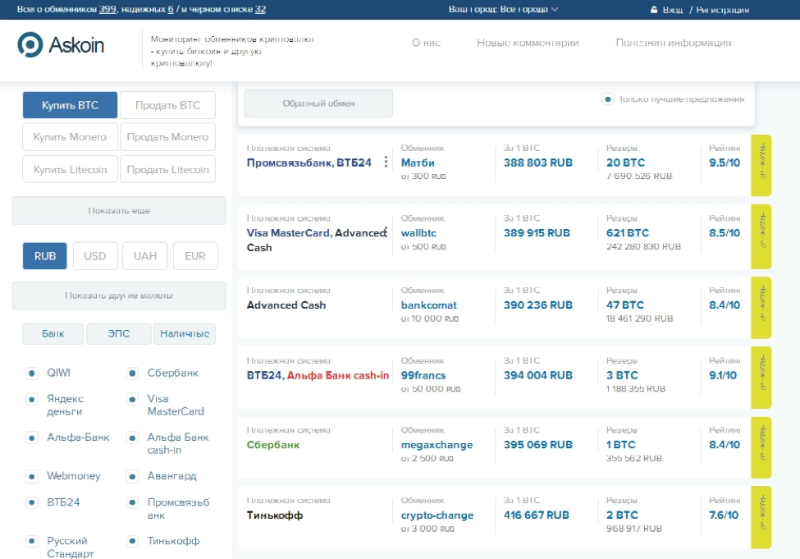Click the 416 667 RUB rate
Screen dimensions: 800x559
tap(536, 515)
